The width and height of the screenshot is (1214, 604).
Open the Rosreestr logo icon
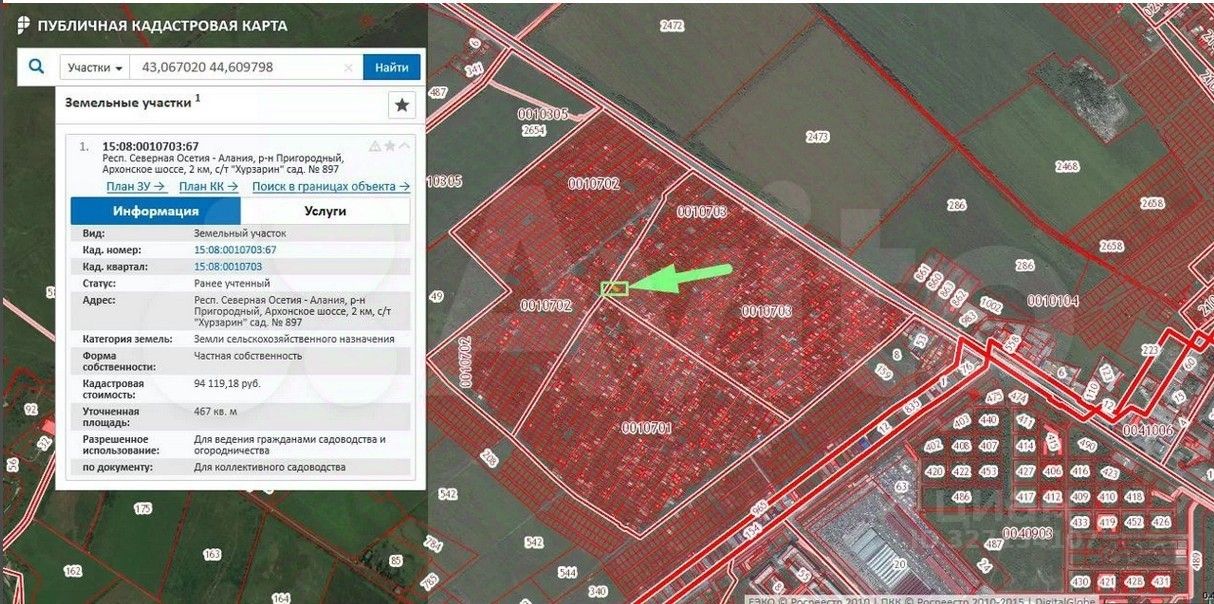point(23,26)
